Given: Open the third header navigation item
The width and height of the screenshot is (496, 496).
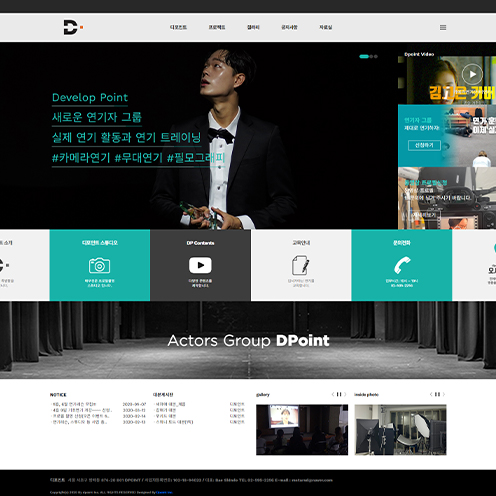Looking at the screenshot, I should (x=253, y=27).
